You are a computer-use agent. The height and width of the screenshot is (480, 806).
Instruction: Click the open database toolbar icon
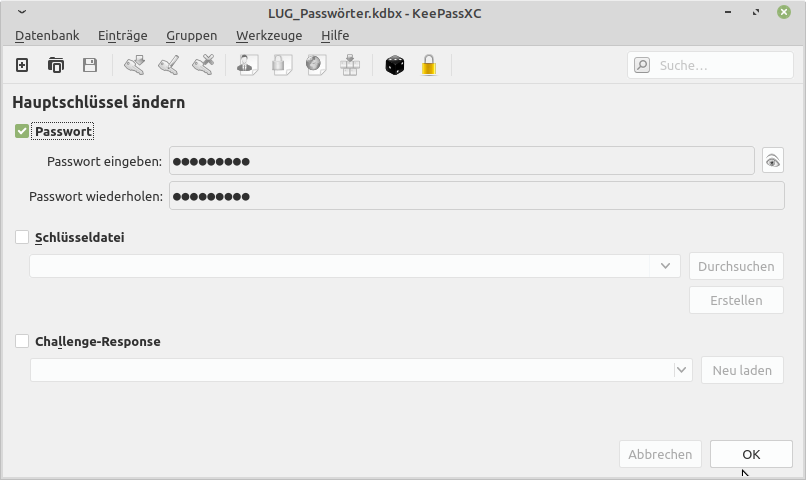pyautogui.click(x=56, y=65)
